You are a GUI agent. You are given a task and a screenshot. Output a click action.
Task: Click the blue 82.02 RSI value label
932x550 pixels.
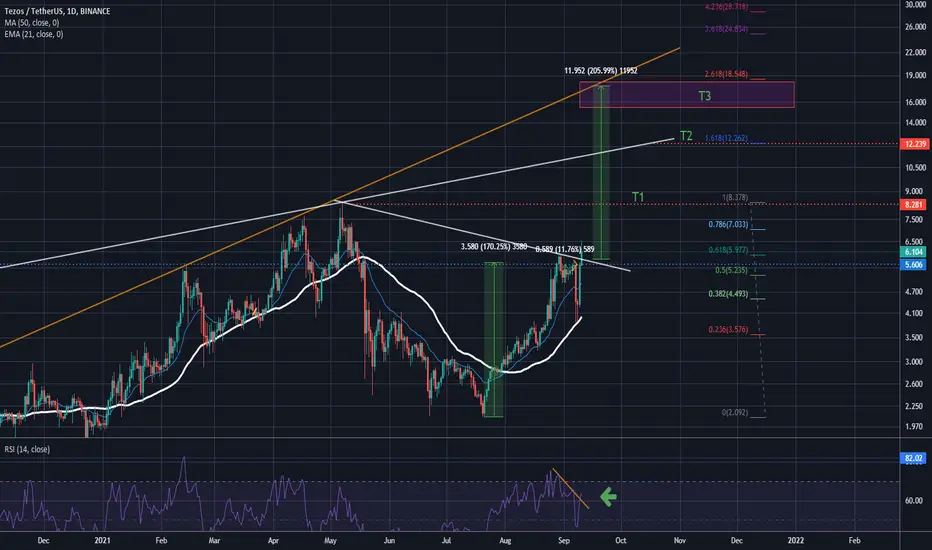point(913,458)
